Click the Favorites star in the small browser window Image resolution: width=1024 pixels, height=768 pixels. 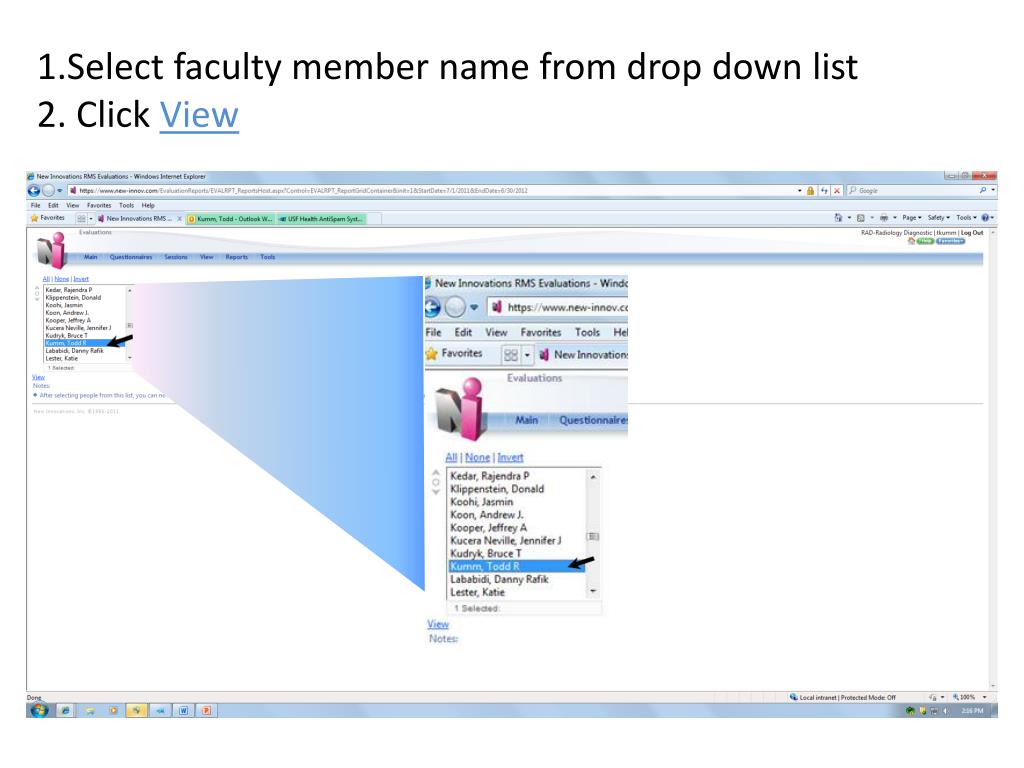coord(35,218)
